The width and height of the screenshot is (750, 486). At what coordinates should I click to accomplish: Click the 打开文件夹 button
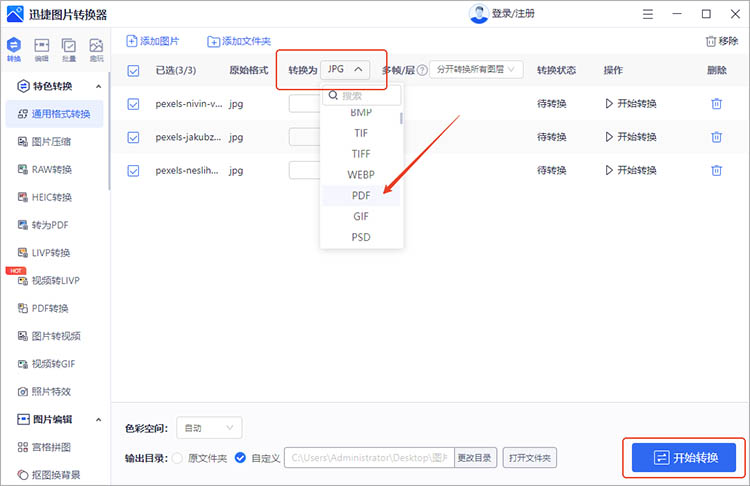click(x=529, y=458)
